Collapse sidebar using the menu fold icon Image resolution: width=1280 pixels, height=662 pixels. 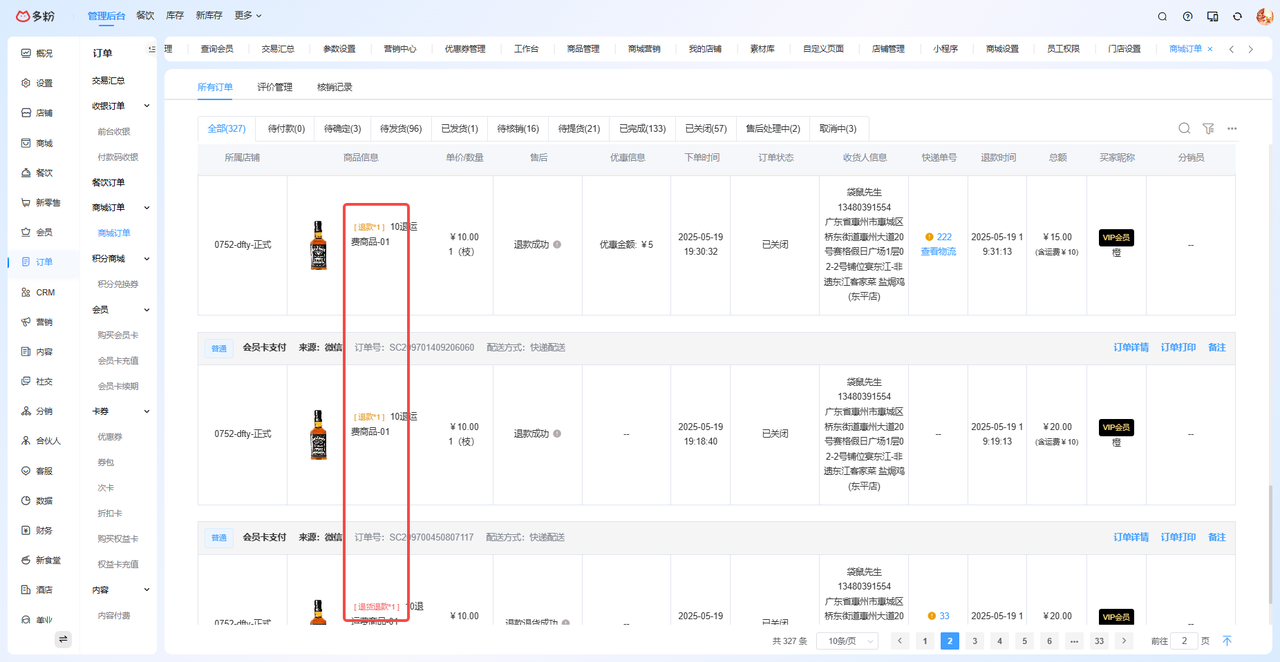tap(152, 48)
